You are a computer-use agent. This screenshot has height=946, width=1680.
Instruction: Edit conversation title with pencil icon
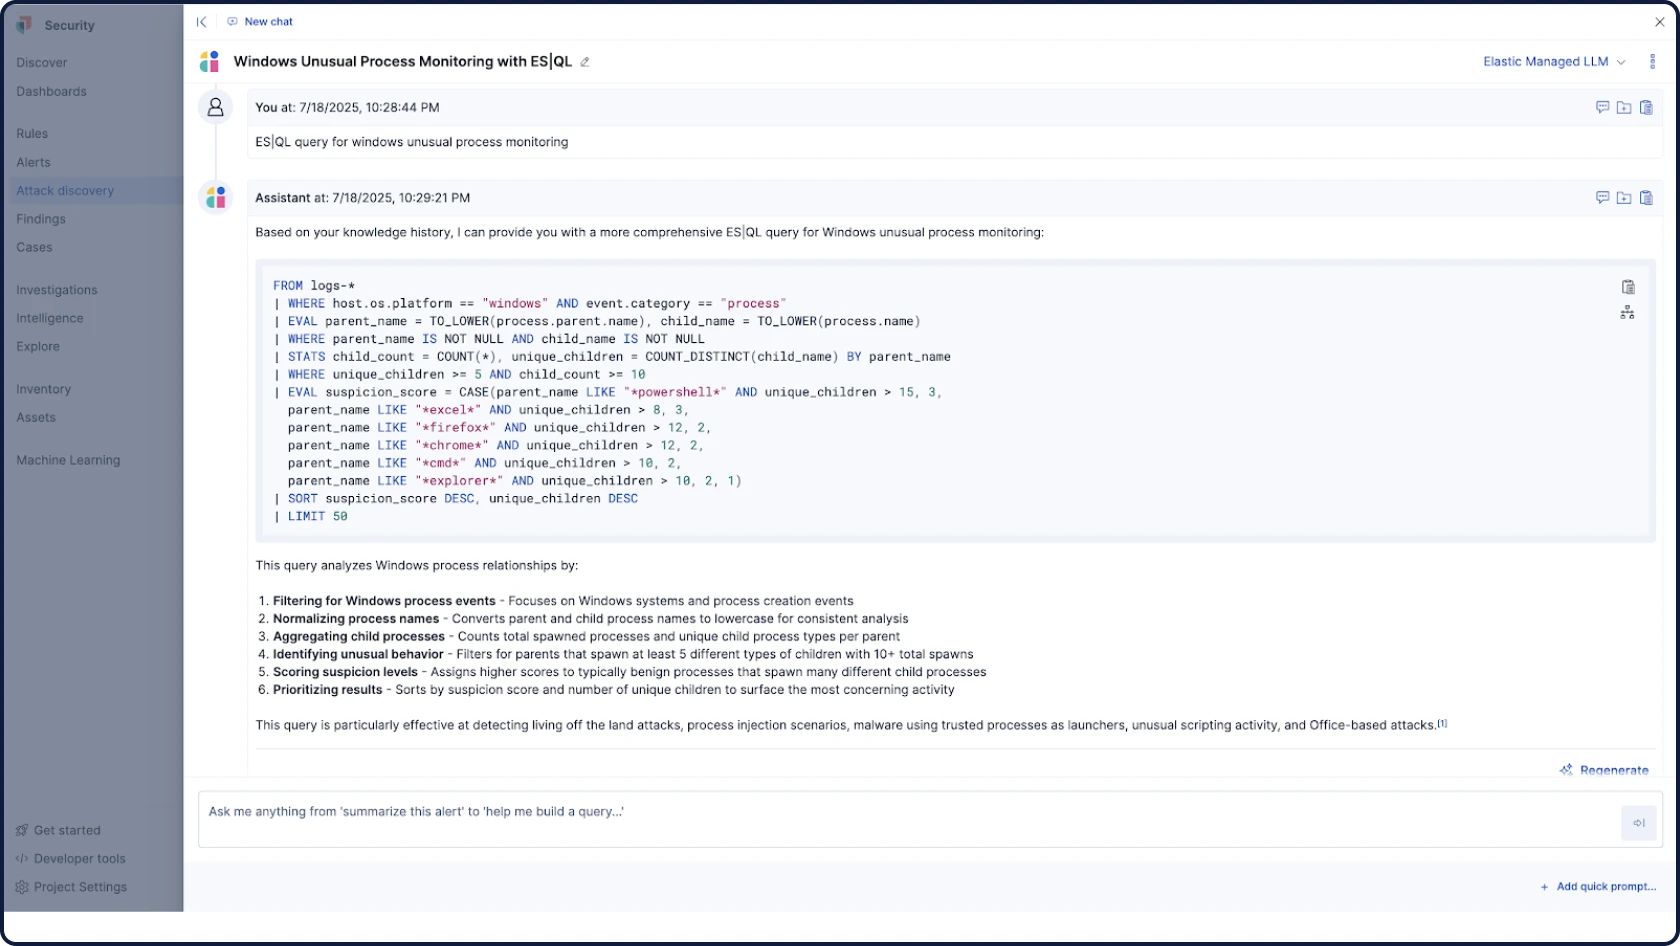click(x=585, y=62)
